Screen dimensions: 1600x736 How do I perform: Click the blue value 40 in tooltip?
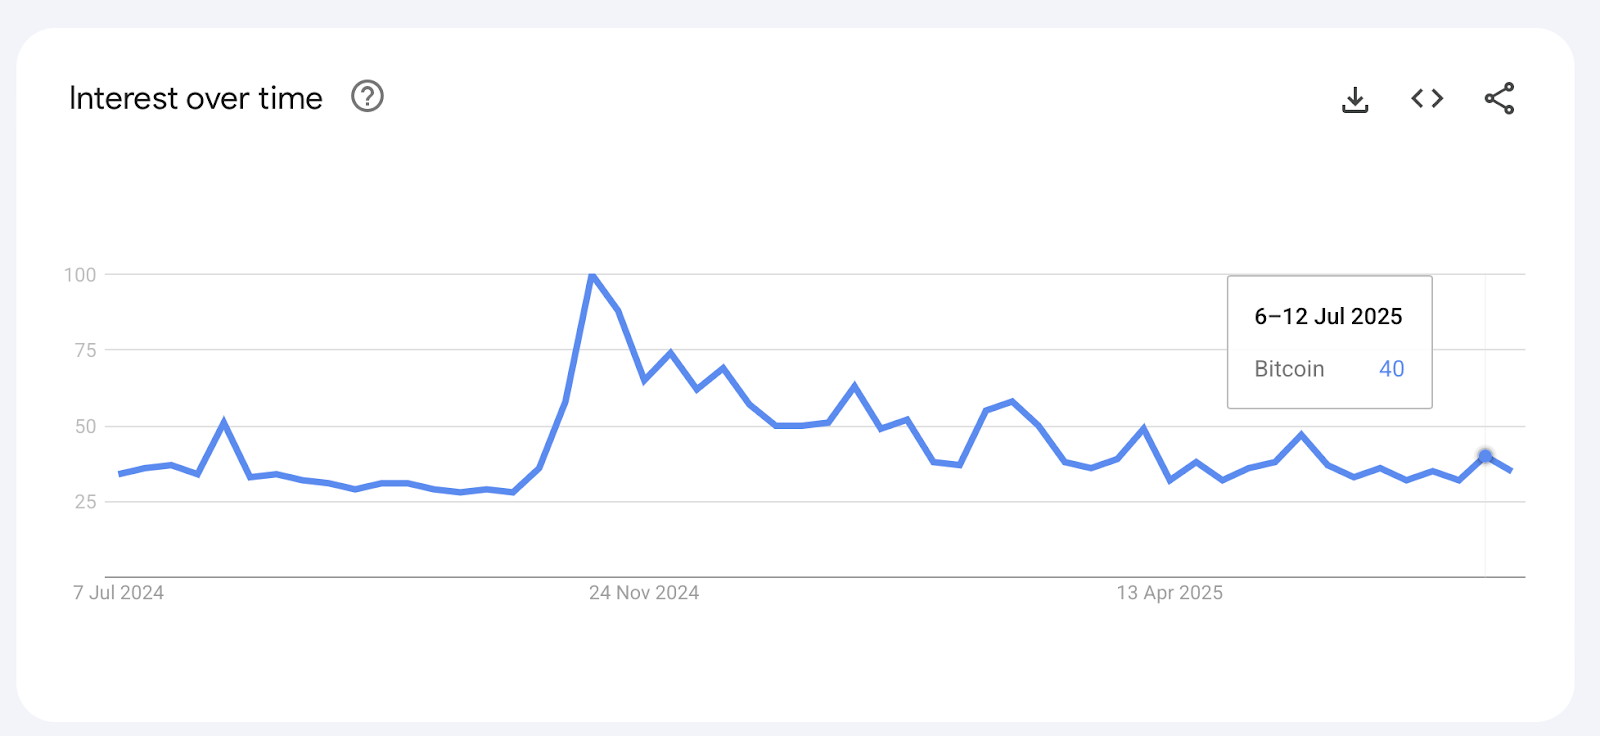[x=1391, y=369]
